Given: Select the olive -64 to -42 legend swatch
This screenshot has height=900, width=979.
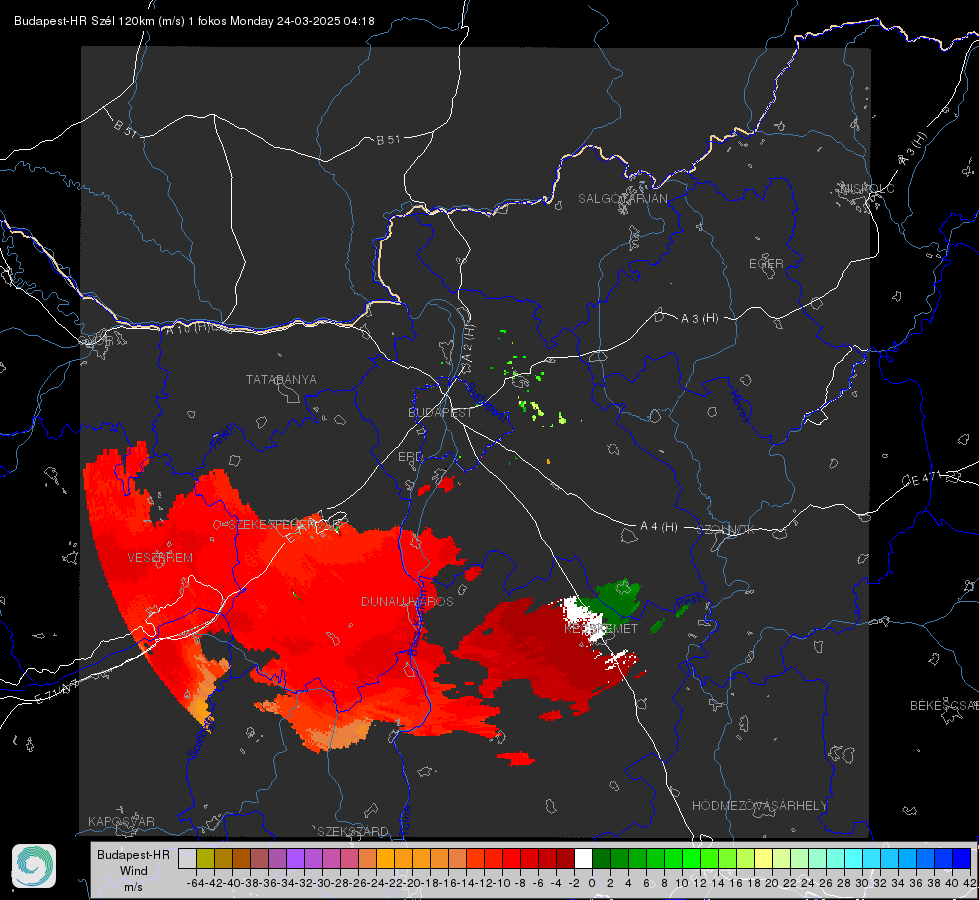Looking at the screenshot, I should point(205,858).
